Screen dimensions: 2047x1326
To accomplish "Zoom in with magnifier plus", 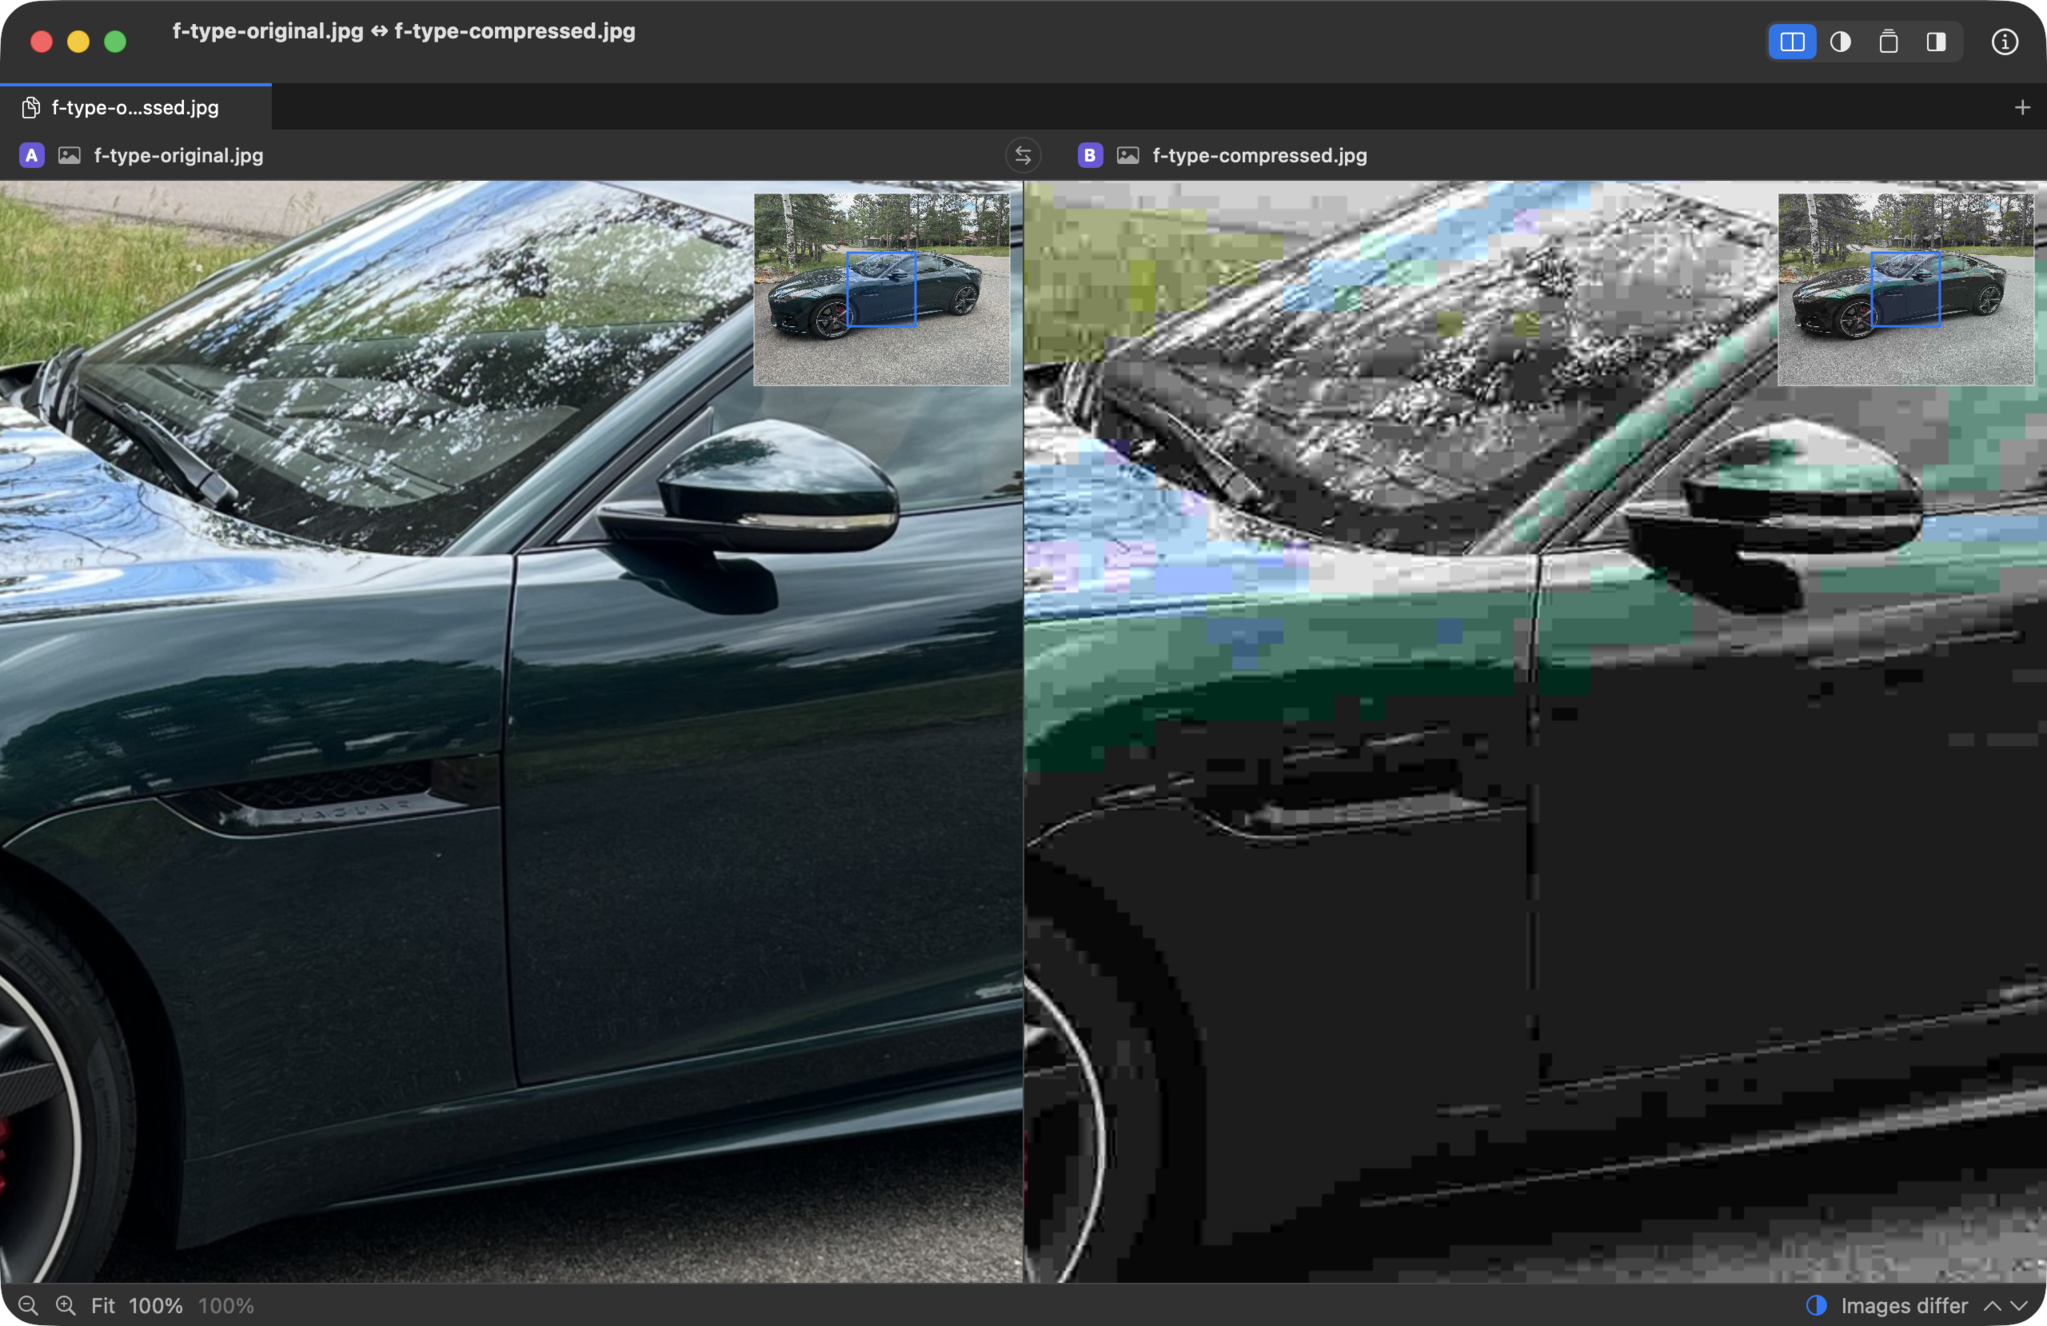I will point(66,1305).
